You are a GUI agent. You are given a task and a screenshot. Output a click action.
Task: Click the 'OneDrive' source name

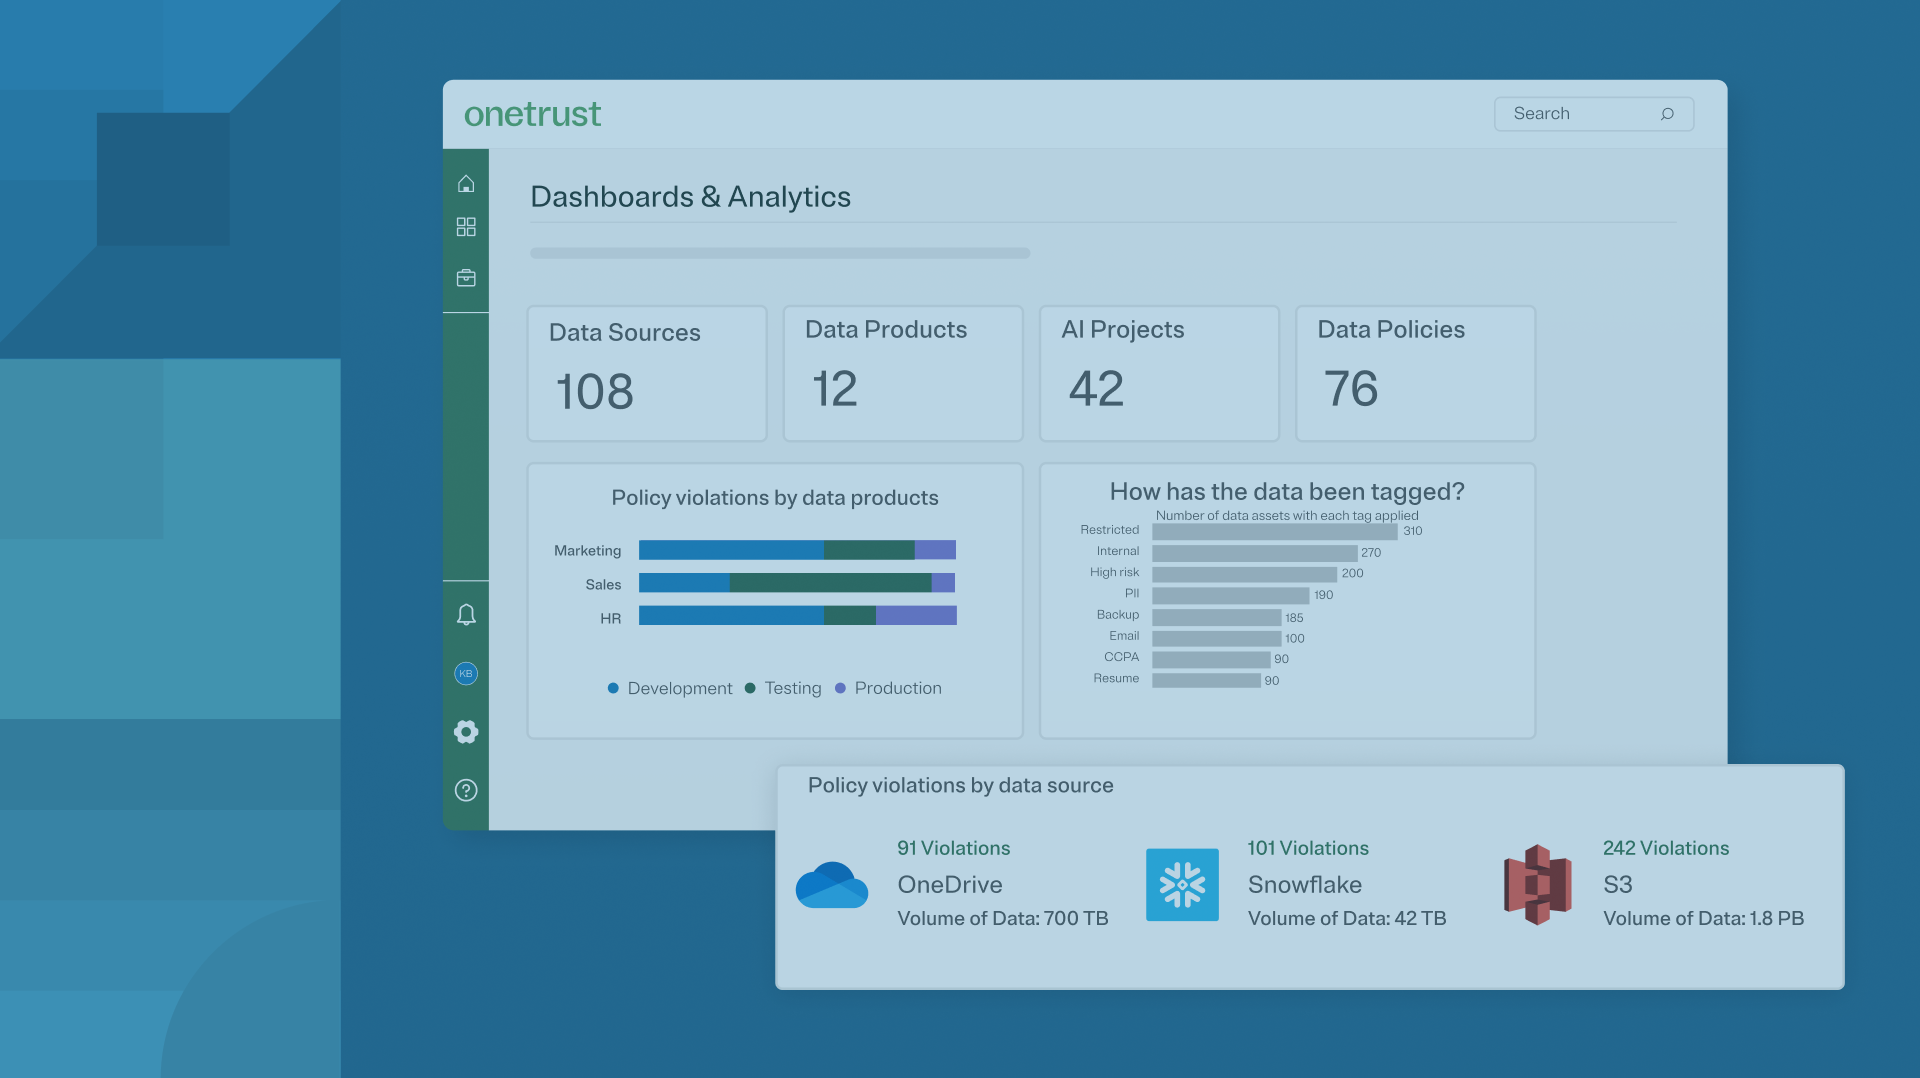[x=950, y=885]
